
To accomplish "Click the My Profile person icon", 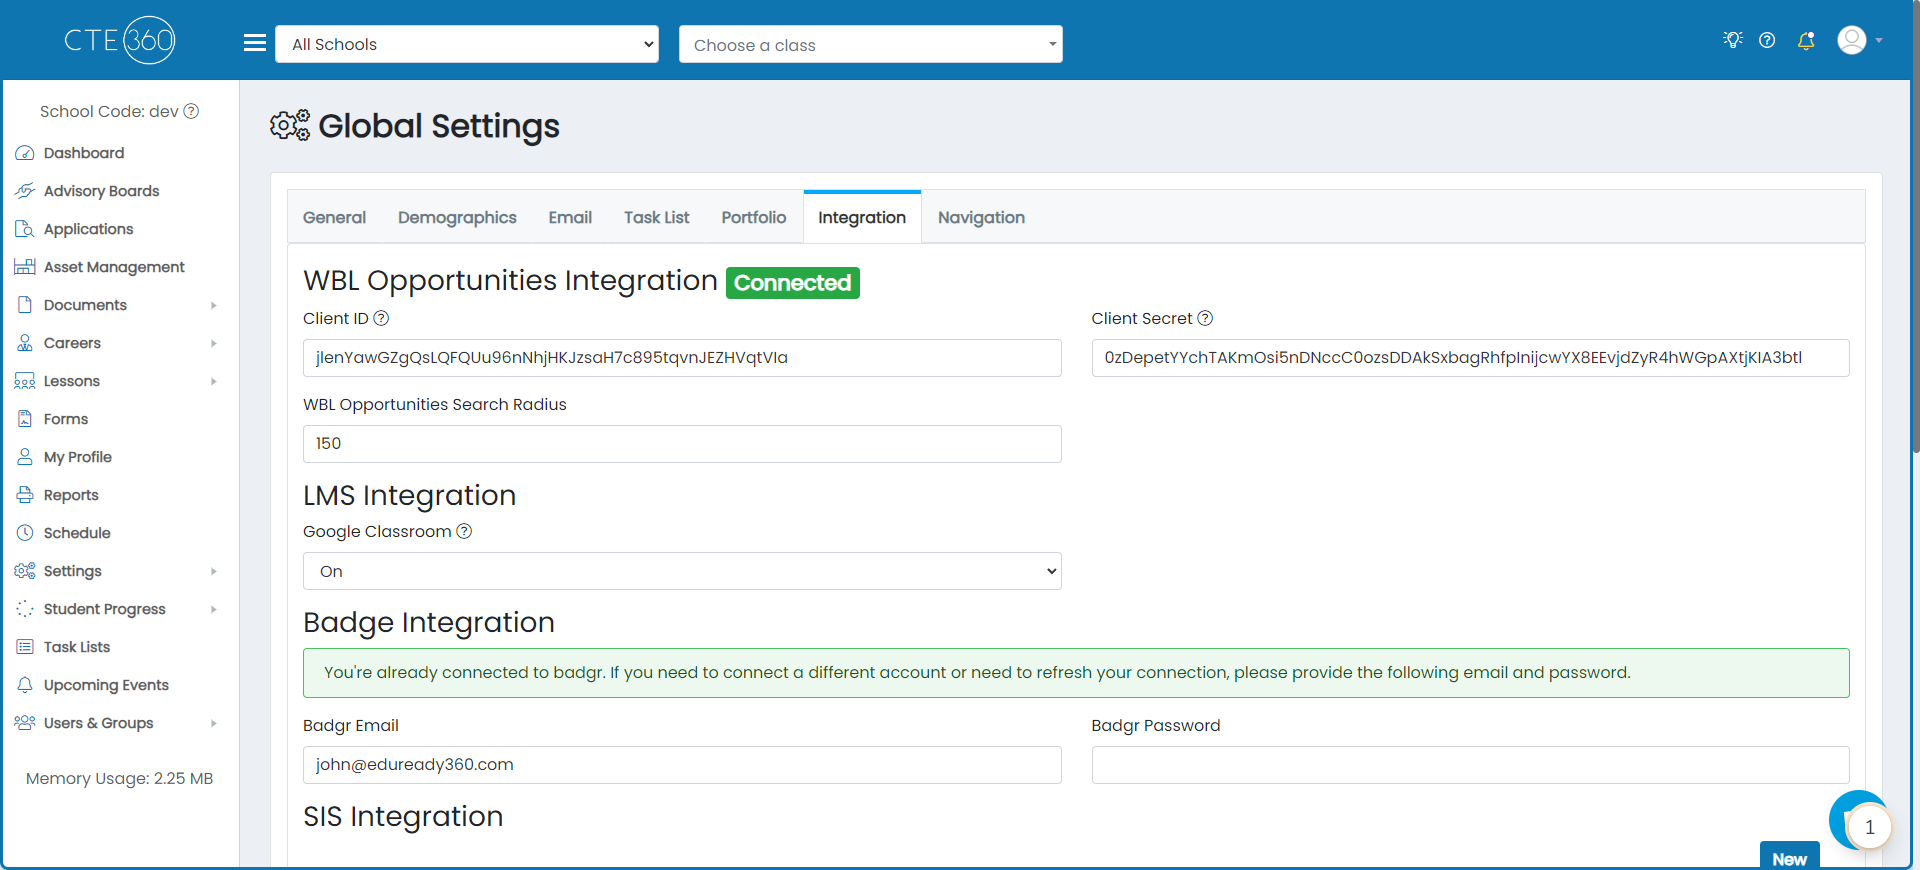I will (x=25, y=457).
